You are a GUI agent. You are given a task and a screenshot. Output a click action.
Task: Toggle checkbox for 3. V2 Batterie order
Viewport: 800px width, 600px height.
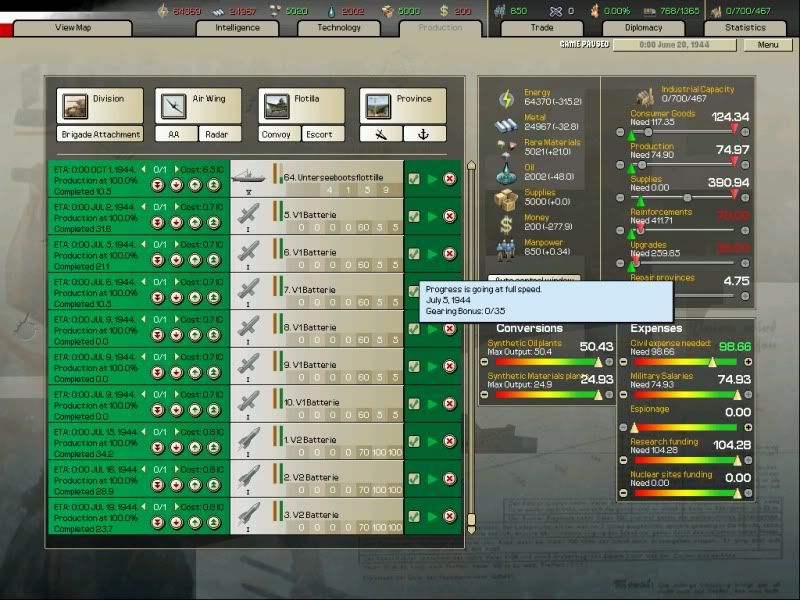(414, 517)
